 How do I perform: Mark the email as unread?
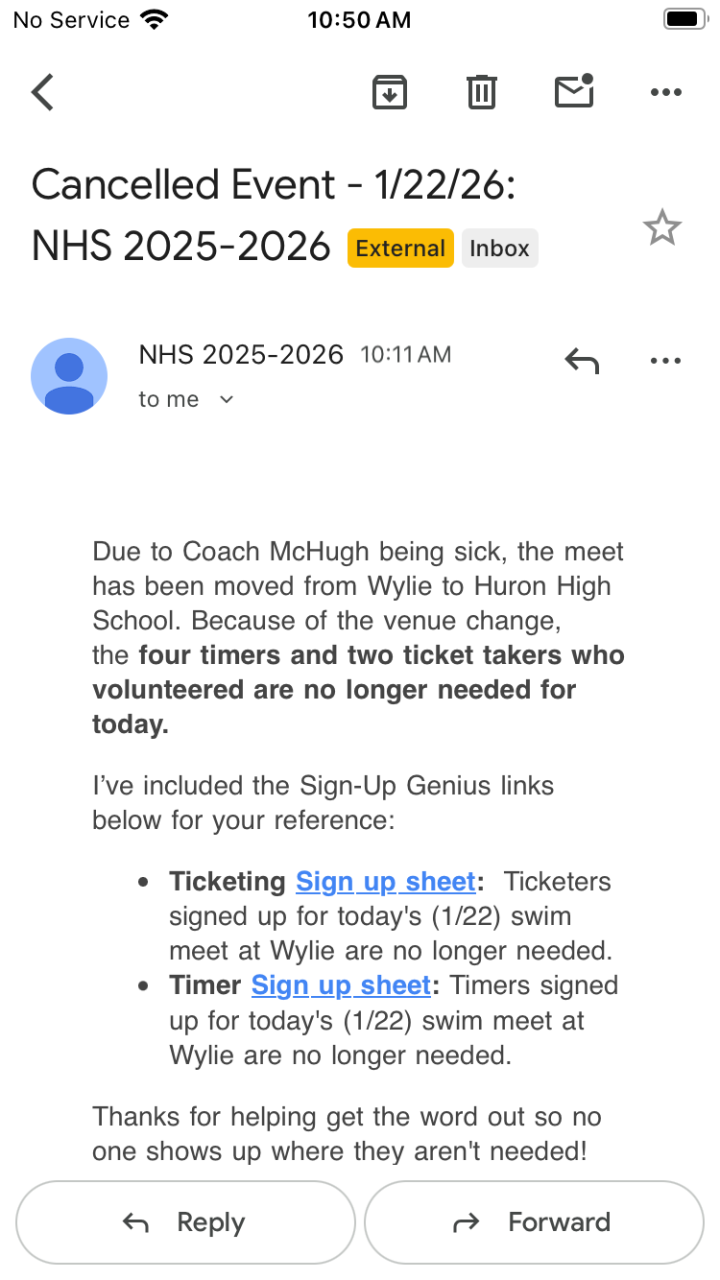click(x=574, y=91)
